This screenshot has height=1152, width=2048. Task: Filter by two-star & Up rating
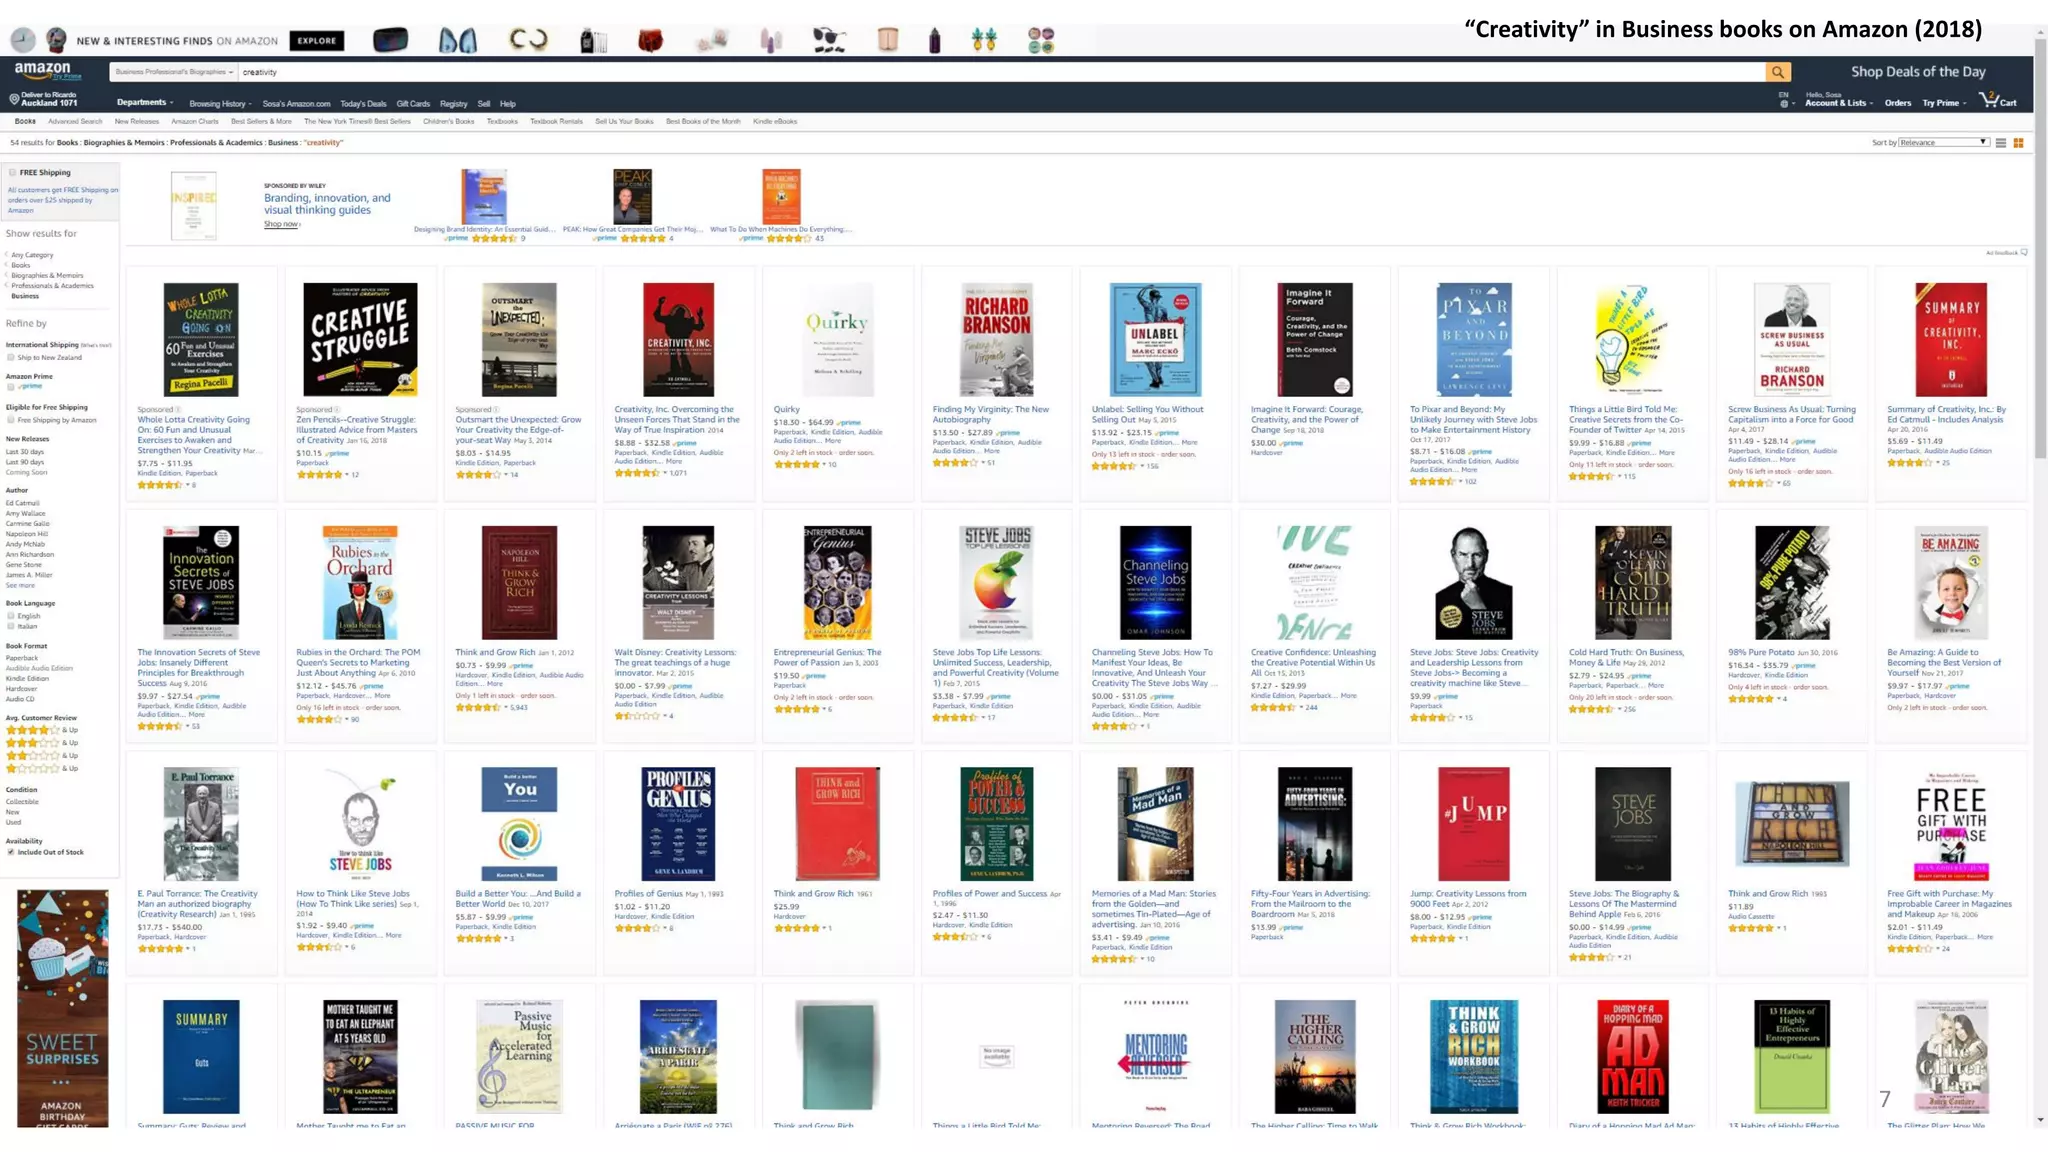point(42,756)
